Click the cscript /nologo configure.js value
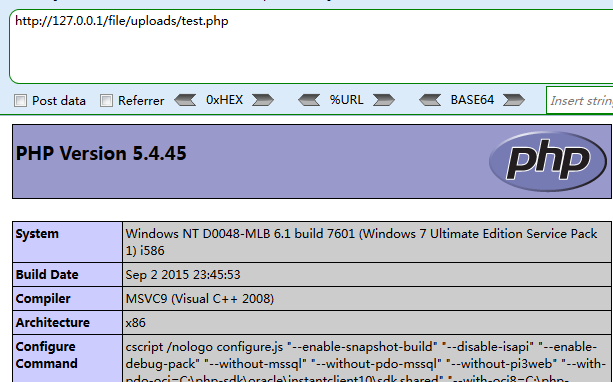The image size is (613, 382). point(366,361)
